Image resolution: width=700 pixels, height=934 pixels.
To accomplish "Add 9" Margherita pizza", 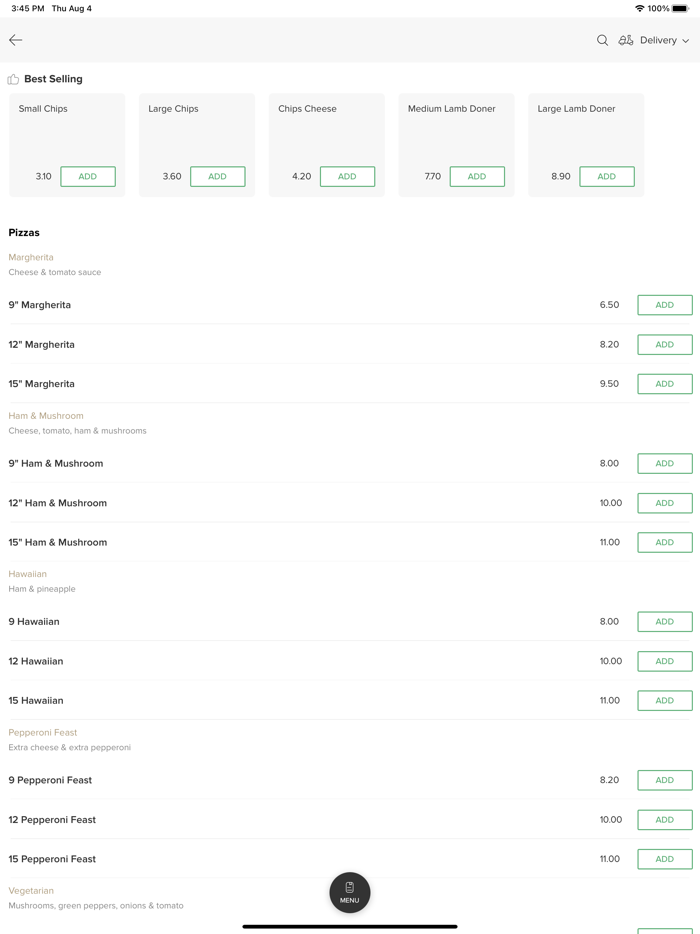I will (665, 305).
